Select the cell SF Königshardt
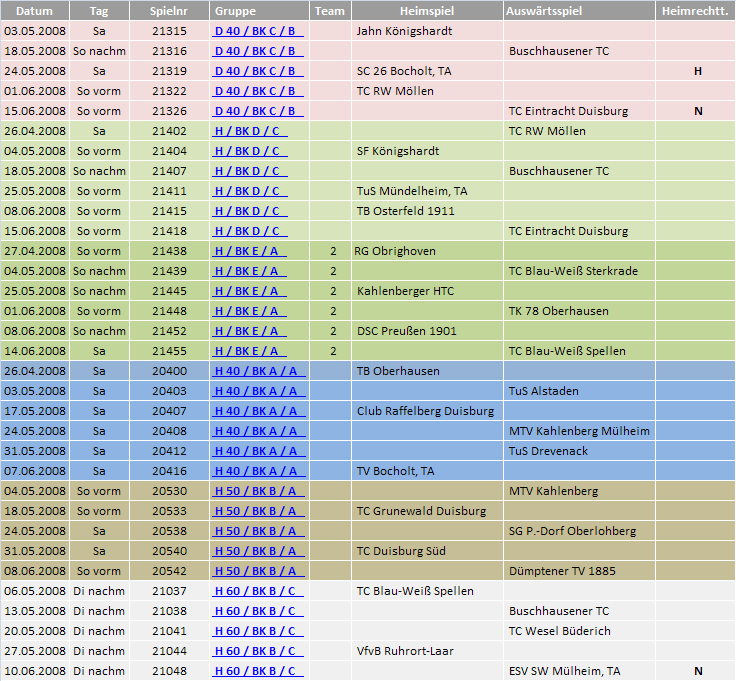Screen dimensions: 736x681 click(427, 151)
